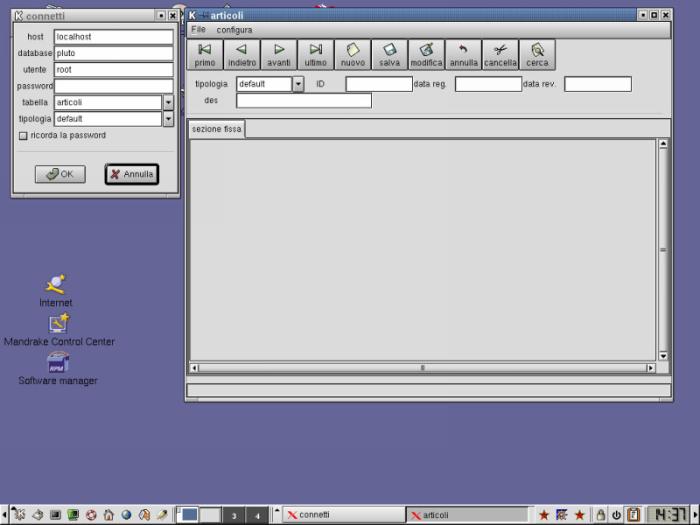Open the configura menu
700x525 pixels.
point(234,30)
